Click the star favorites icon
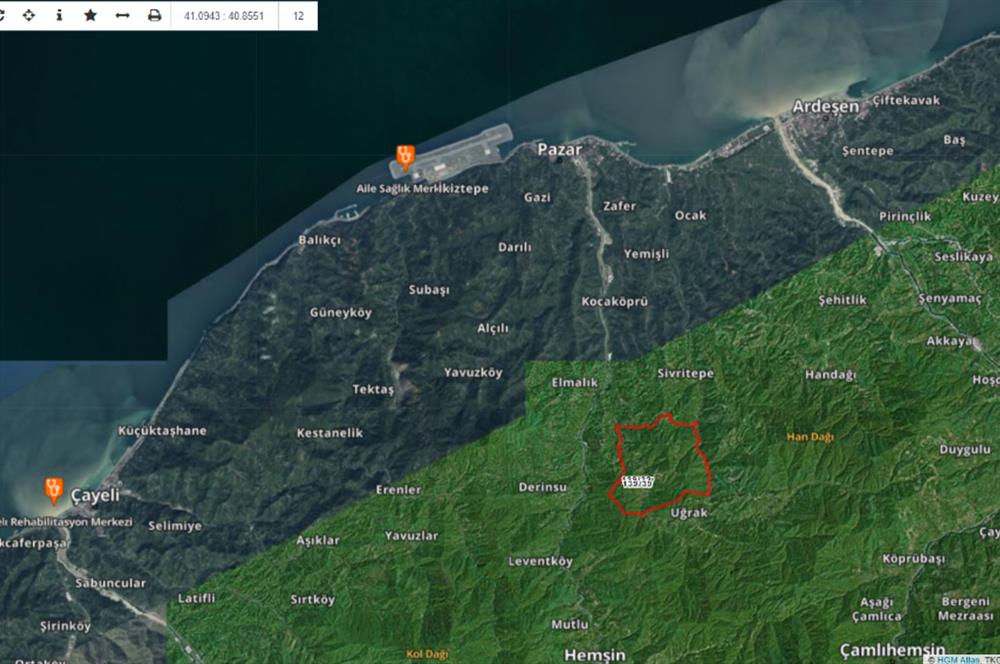Image resolution: width=1000 pixels, height=664 pixels. click(90, 16)
